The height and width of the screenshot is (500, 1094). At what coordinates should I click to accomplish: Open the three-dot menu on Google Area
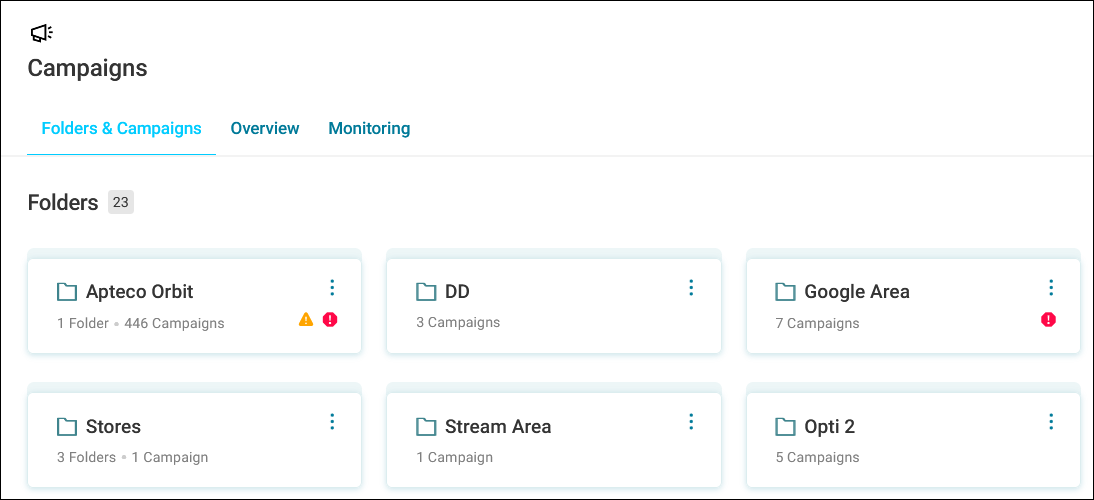[1051, 287]
